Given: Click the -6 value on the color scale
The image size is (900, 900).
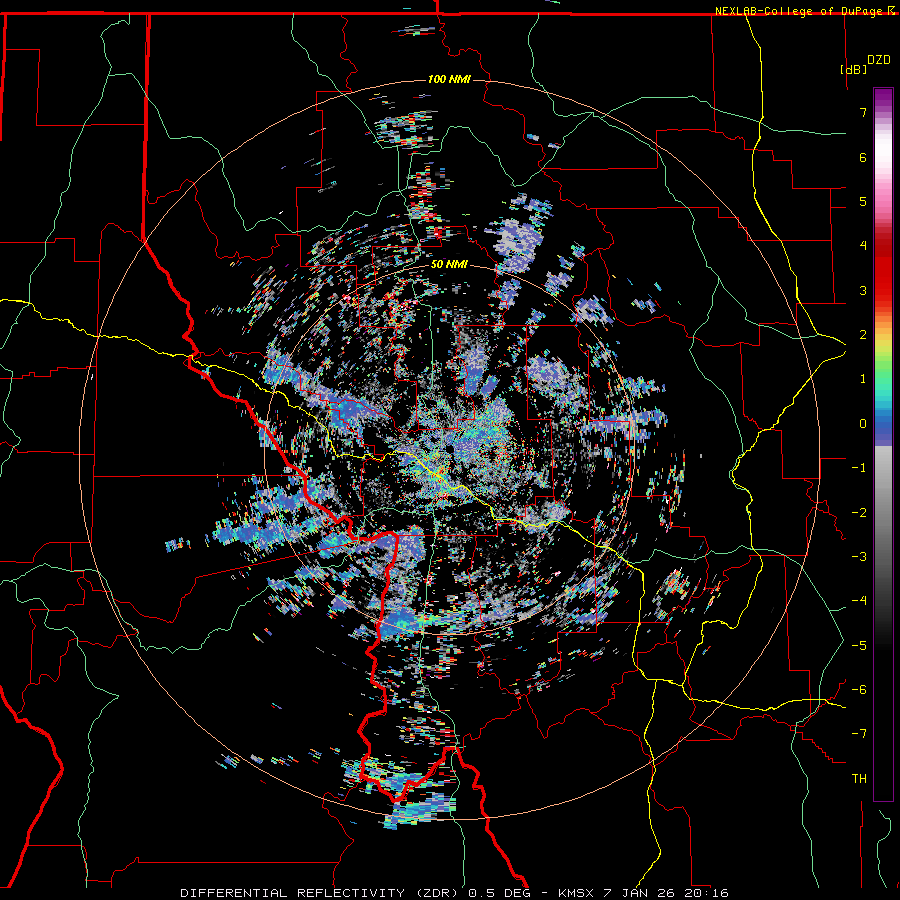Looking at the screenshot, I should (859, 690).
